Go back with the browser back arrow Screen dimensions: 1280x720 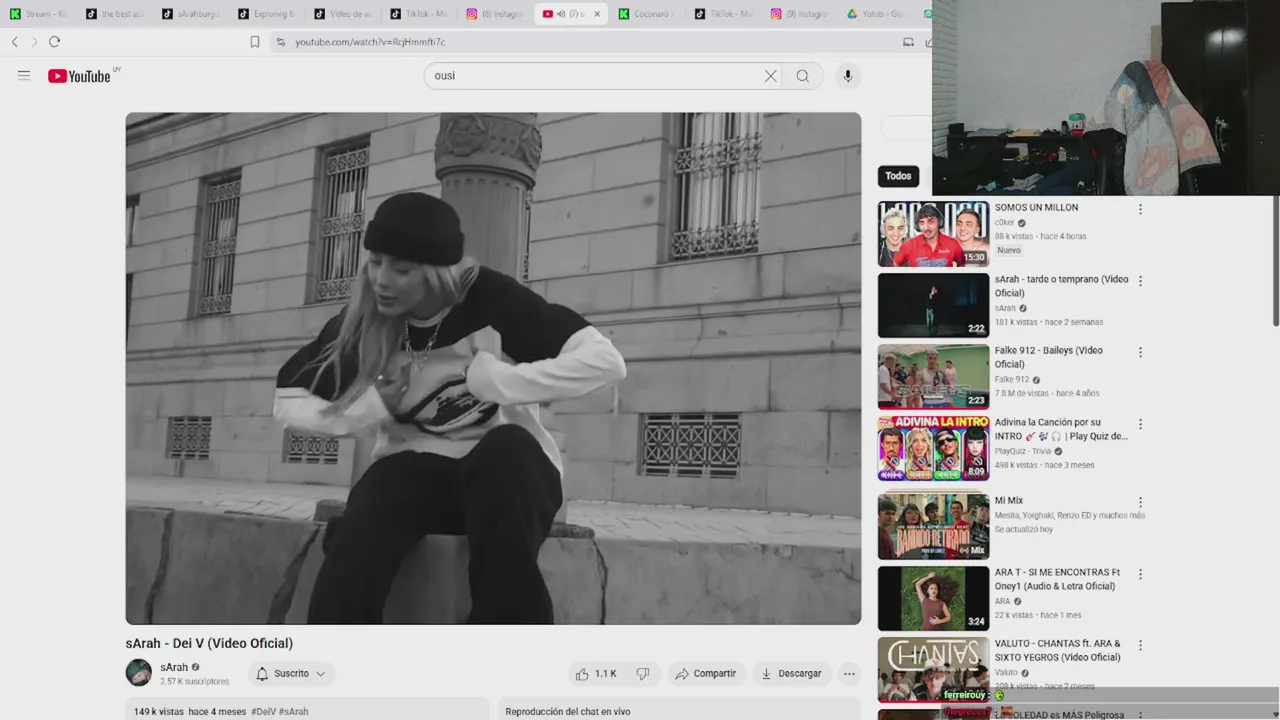[14, 42]
